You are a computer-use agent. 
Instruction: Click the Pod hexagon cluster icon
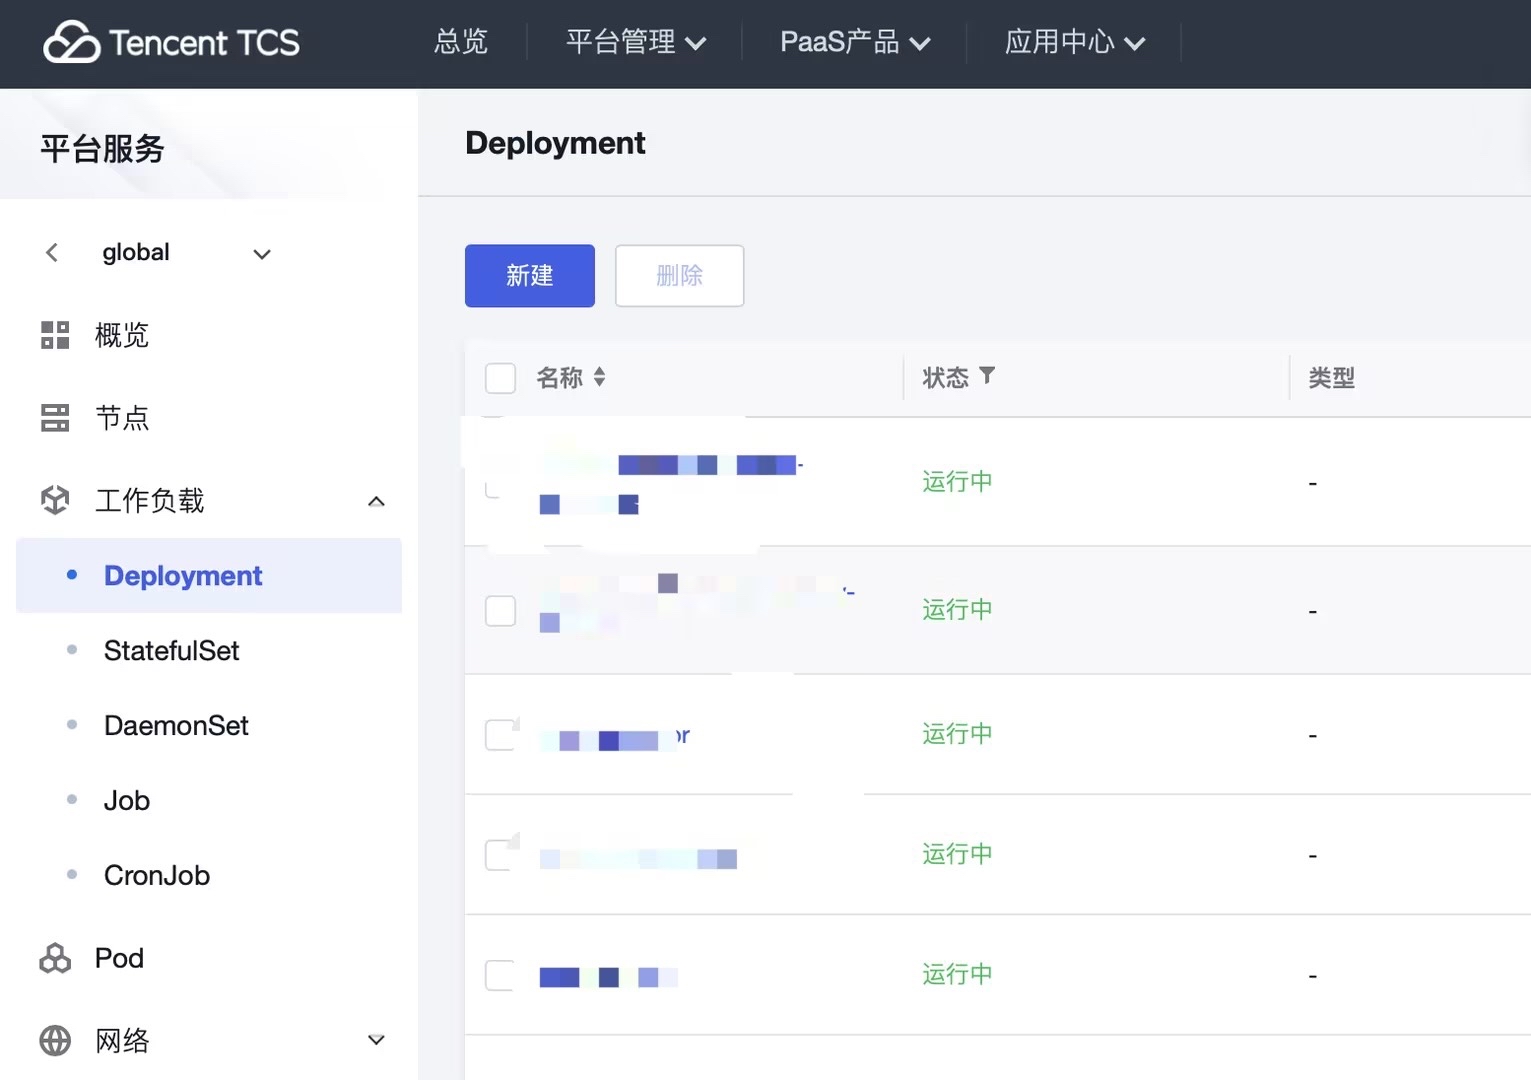(55, 958)
